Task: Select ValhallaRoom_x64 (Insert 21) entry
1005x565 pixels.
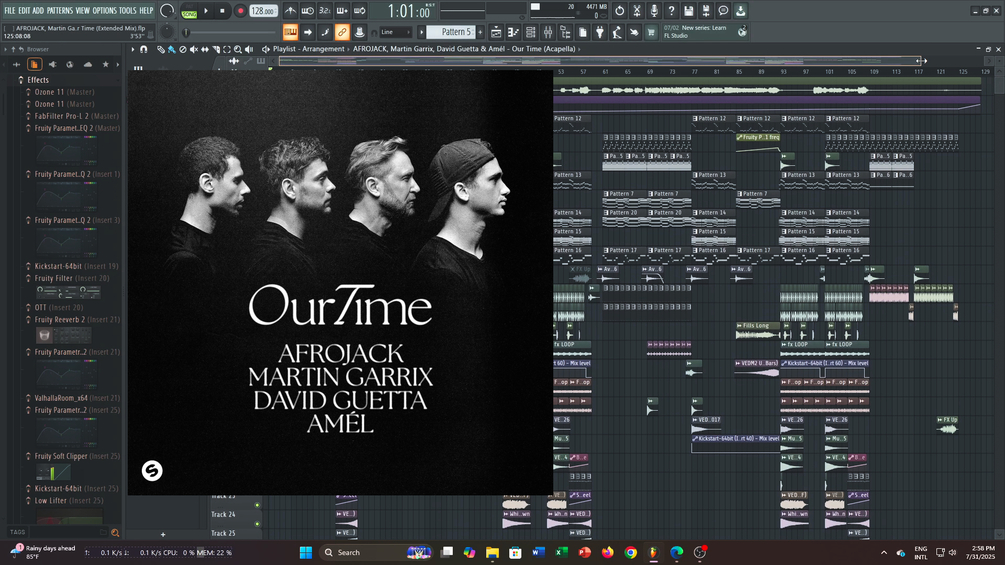Action: click(x=77, y=398)
